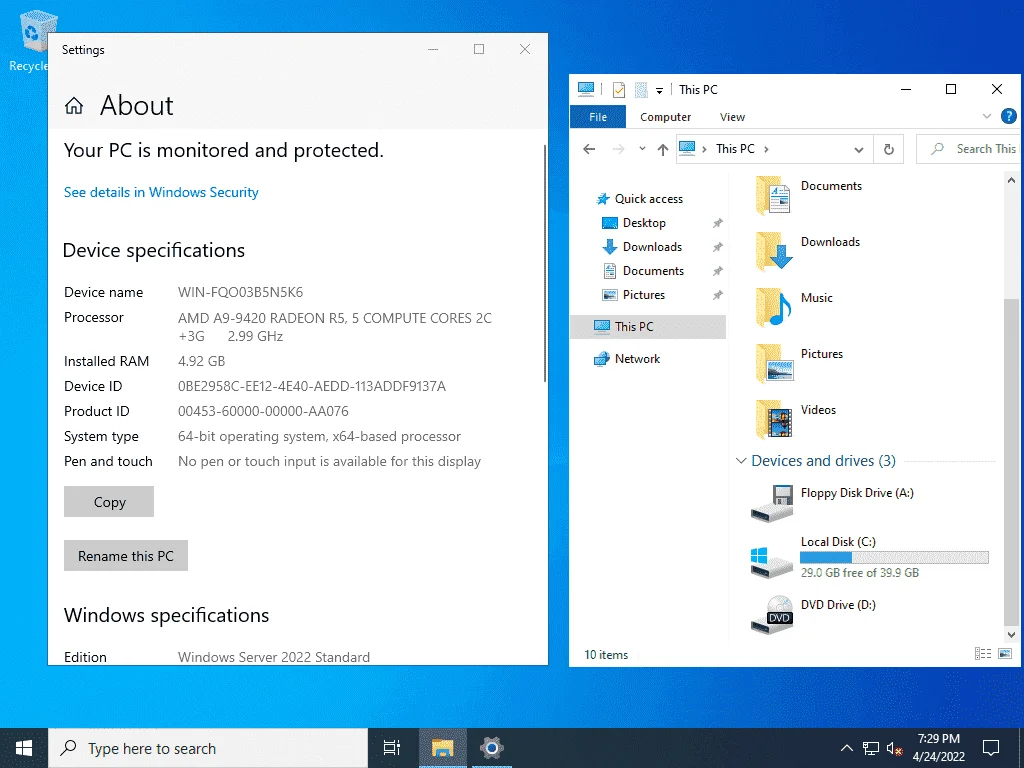Click the Device name value WIN-FQO03B5N5K6
This screenshot has height=768, width=1024.
click(x=240, y=292)
